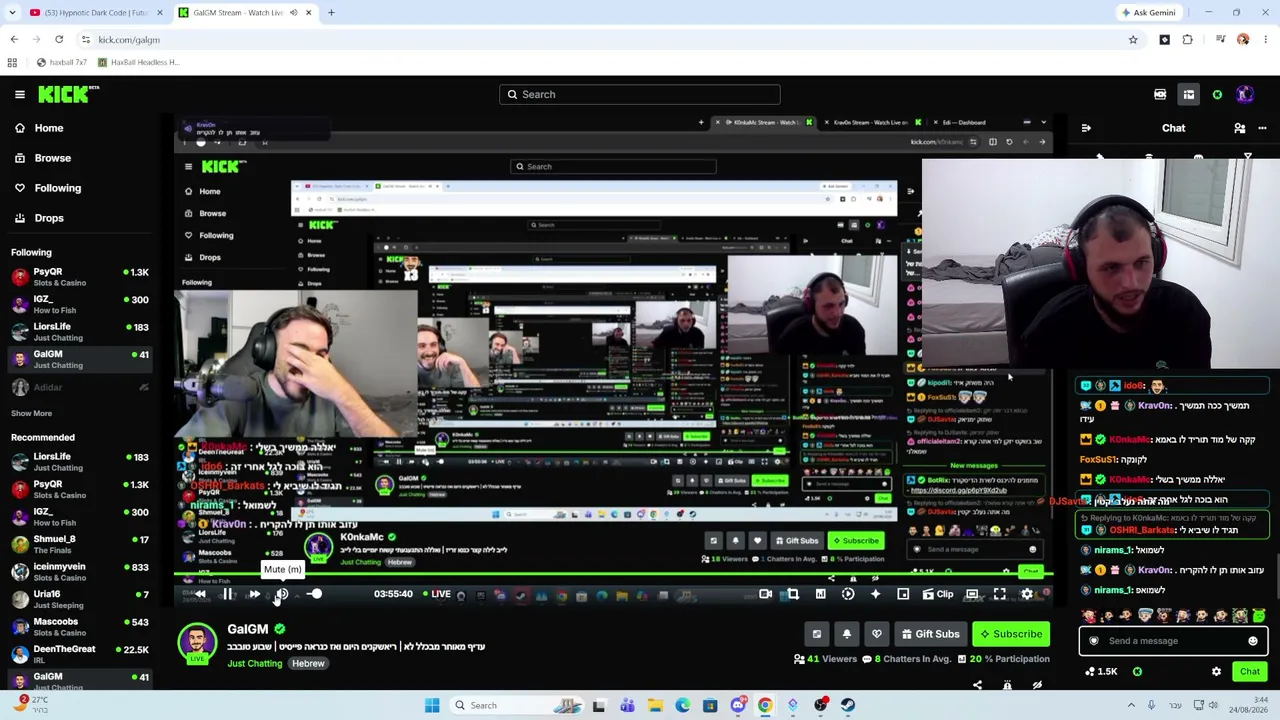1280x720 pixels.
Task: Toggle fullscreen on the player
Action: (x=999, y=594)
